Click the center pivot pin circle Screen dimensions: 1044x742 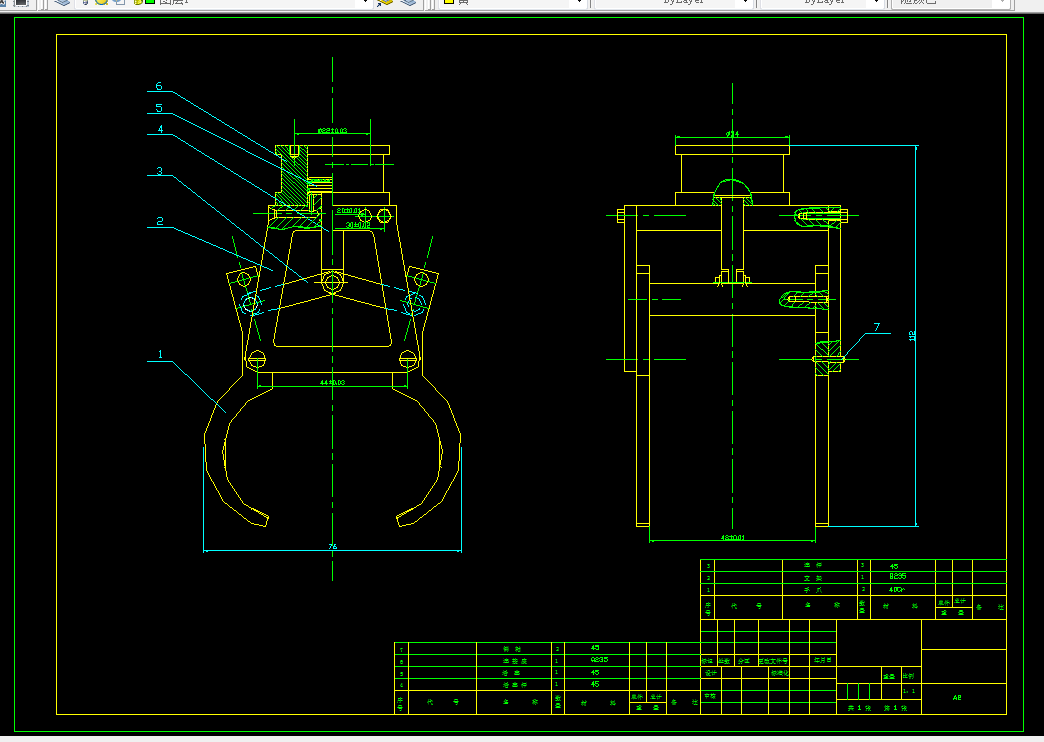pos(332,282)
